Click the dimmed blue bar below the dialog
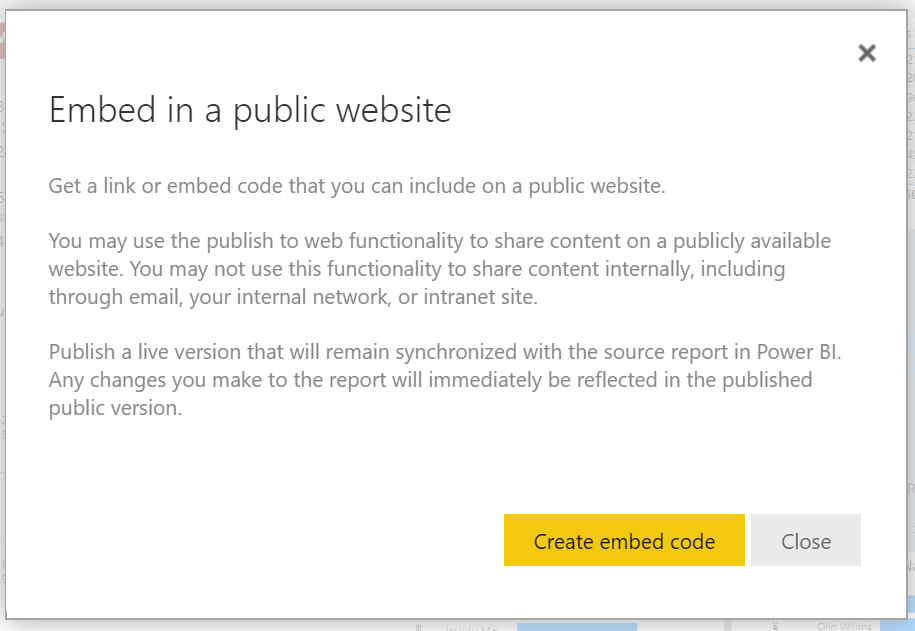 577,626
